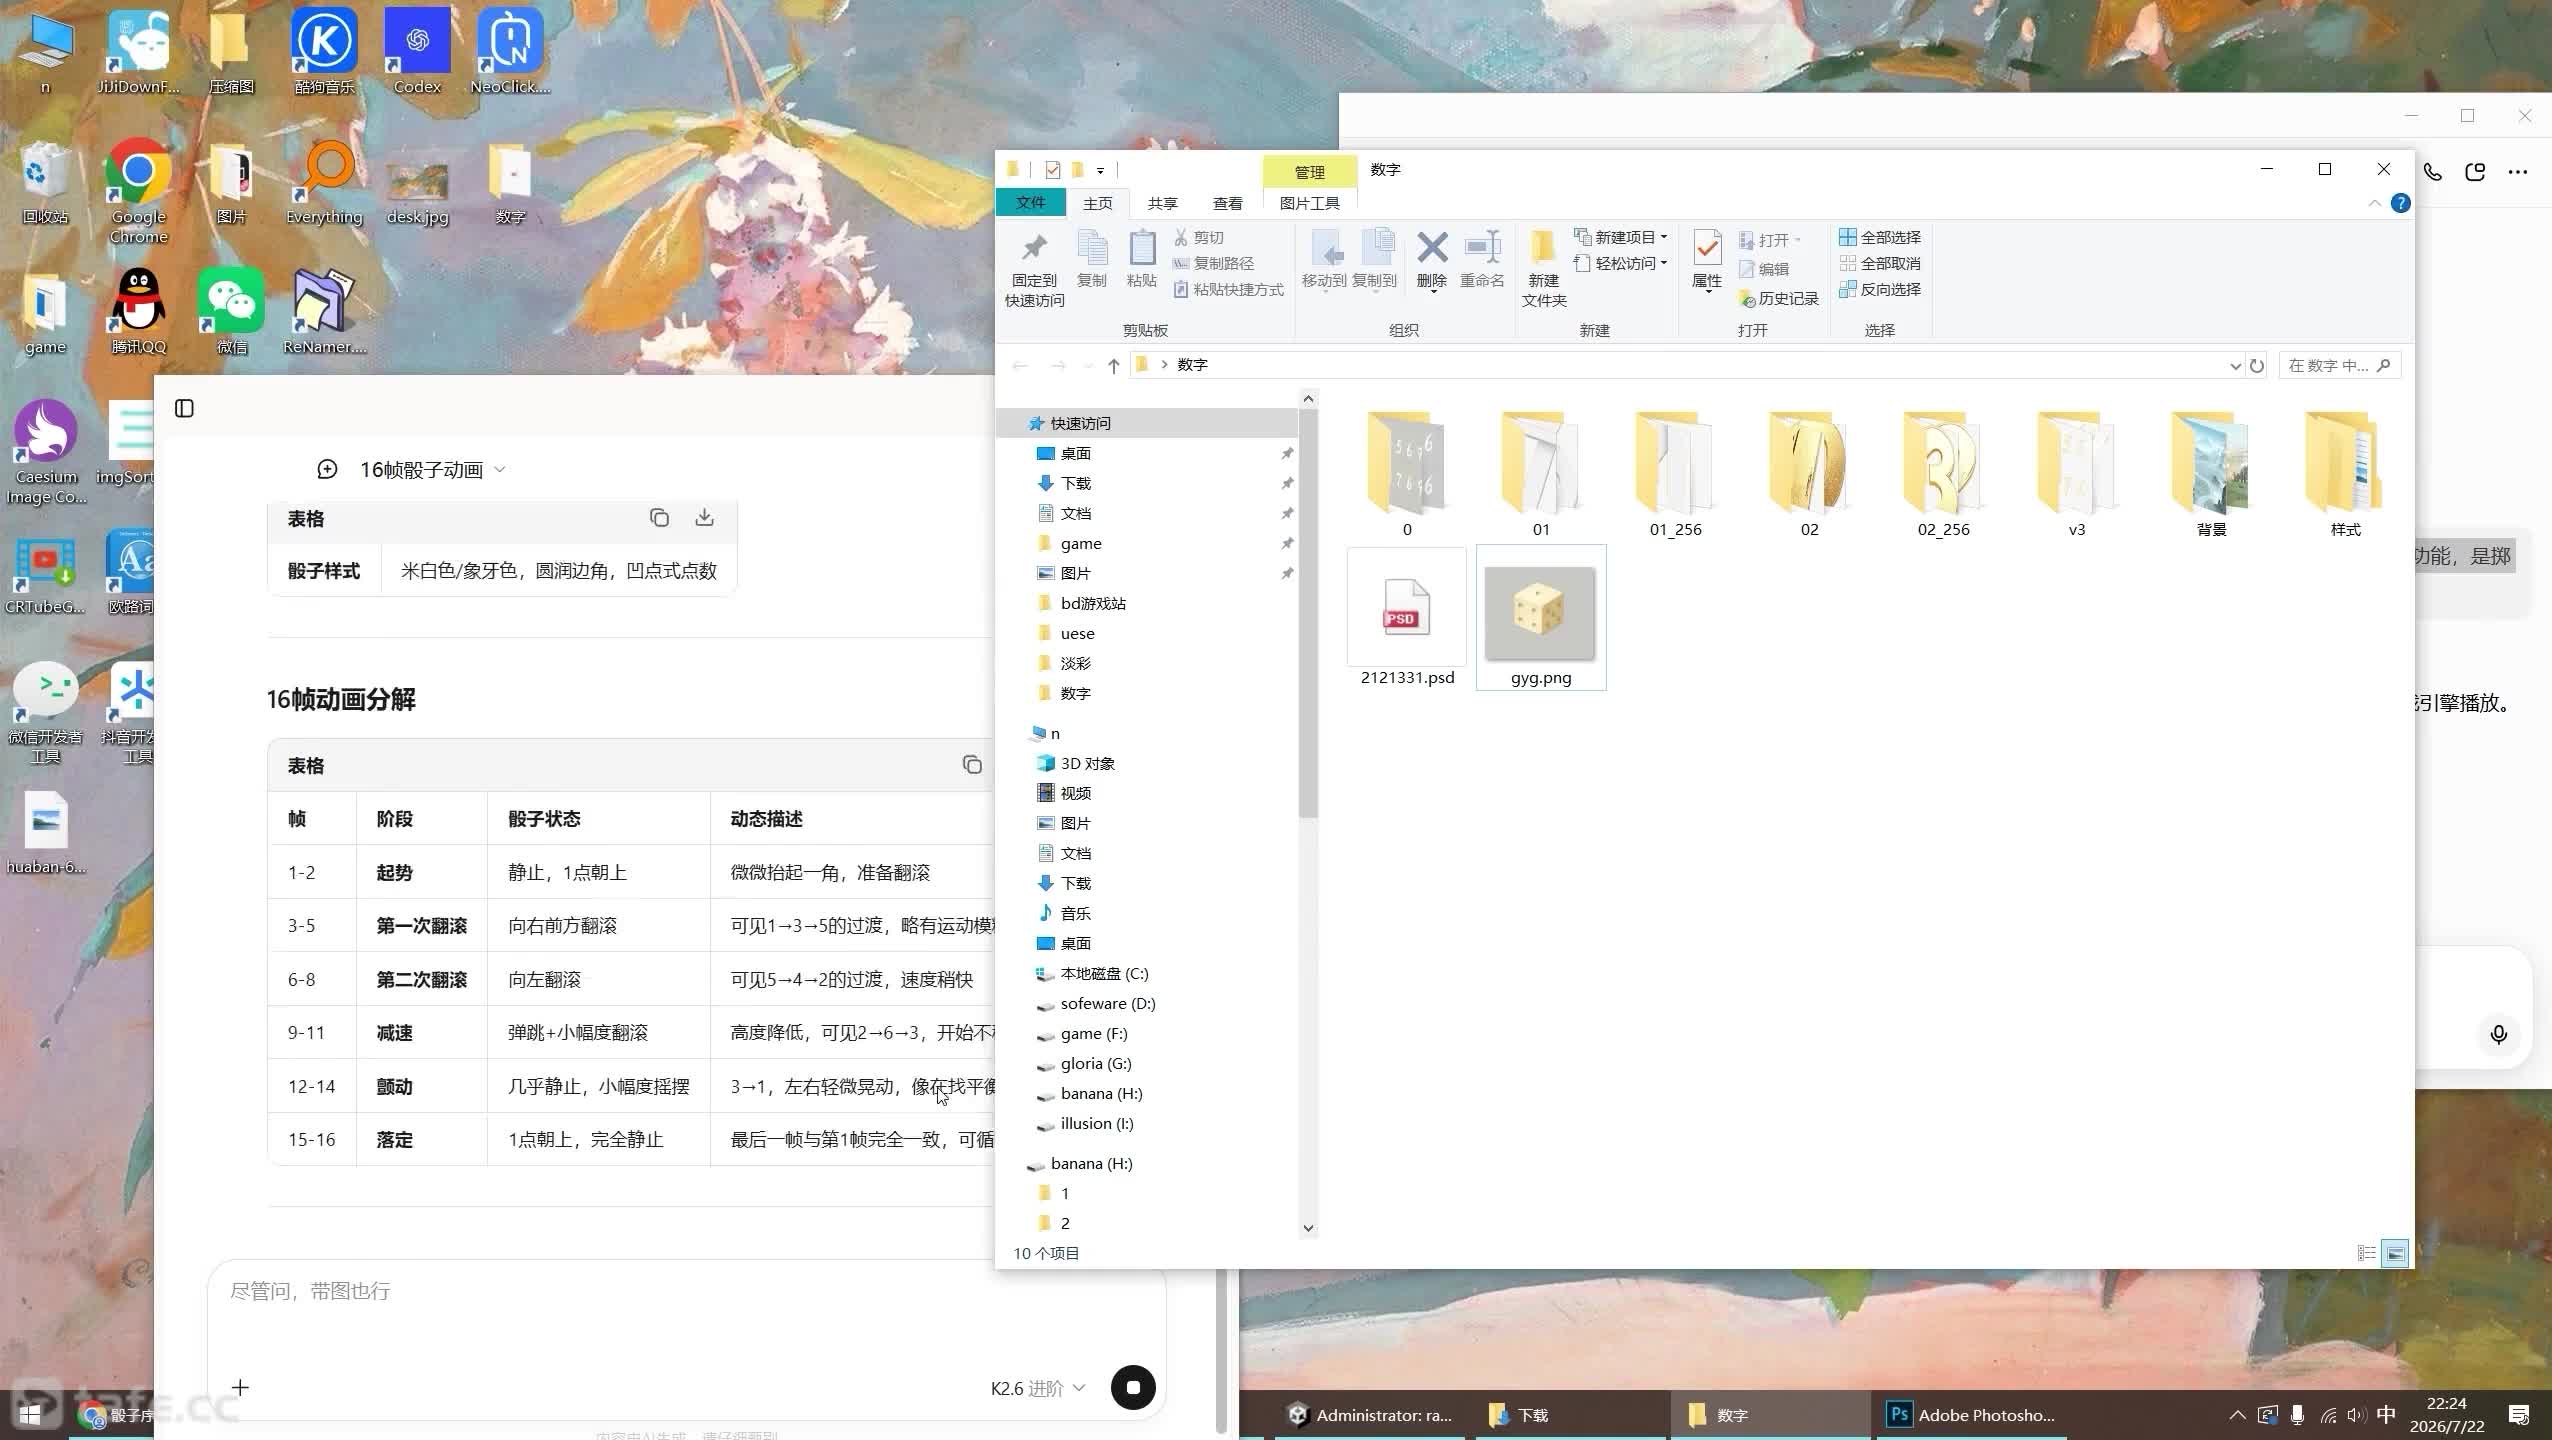Go up one folder level arrow
The height and width of the screenshot is (1440, 2552).
1113,365
